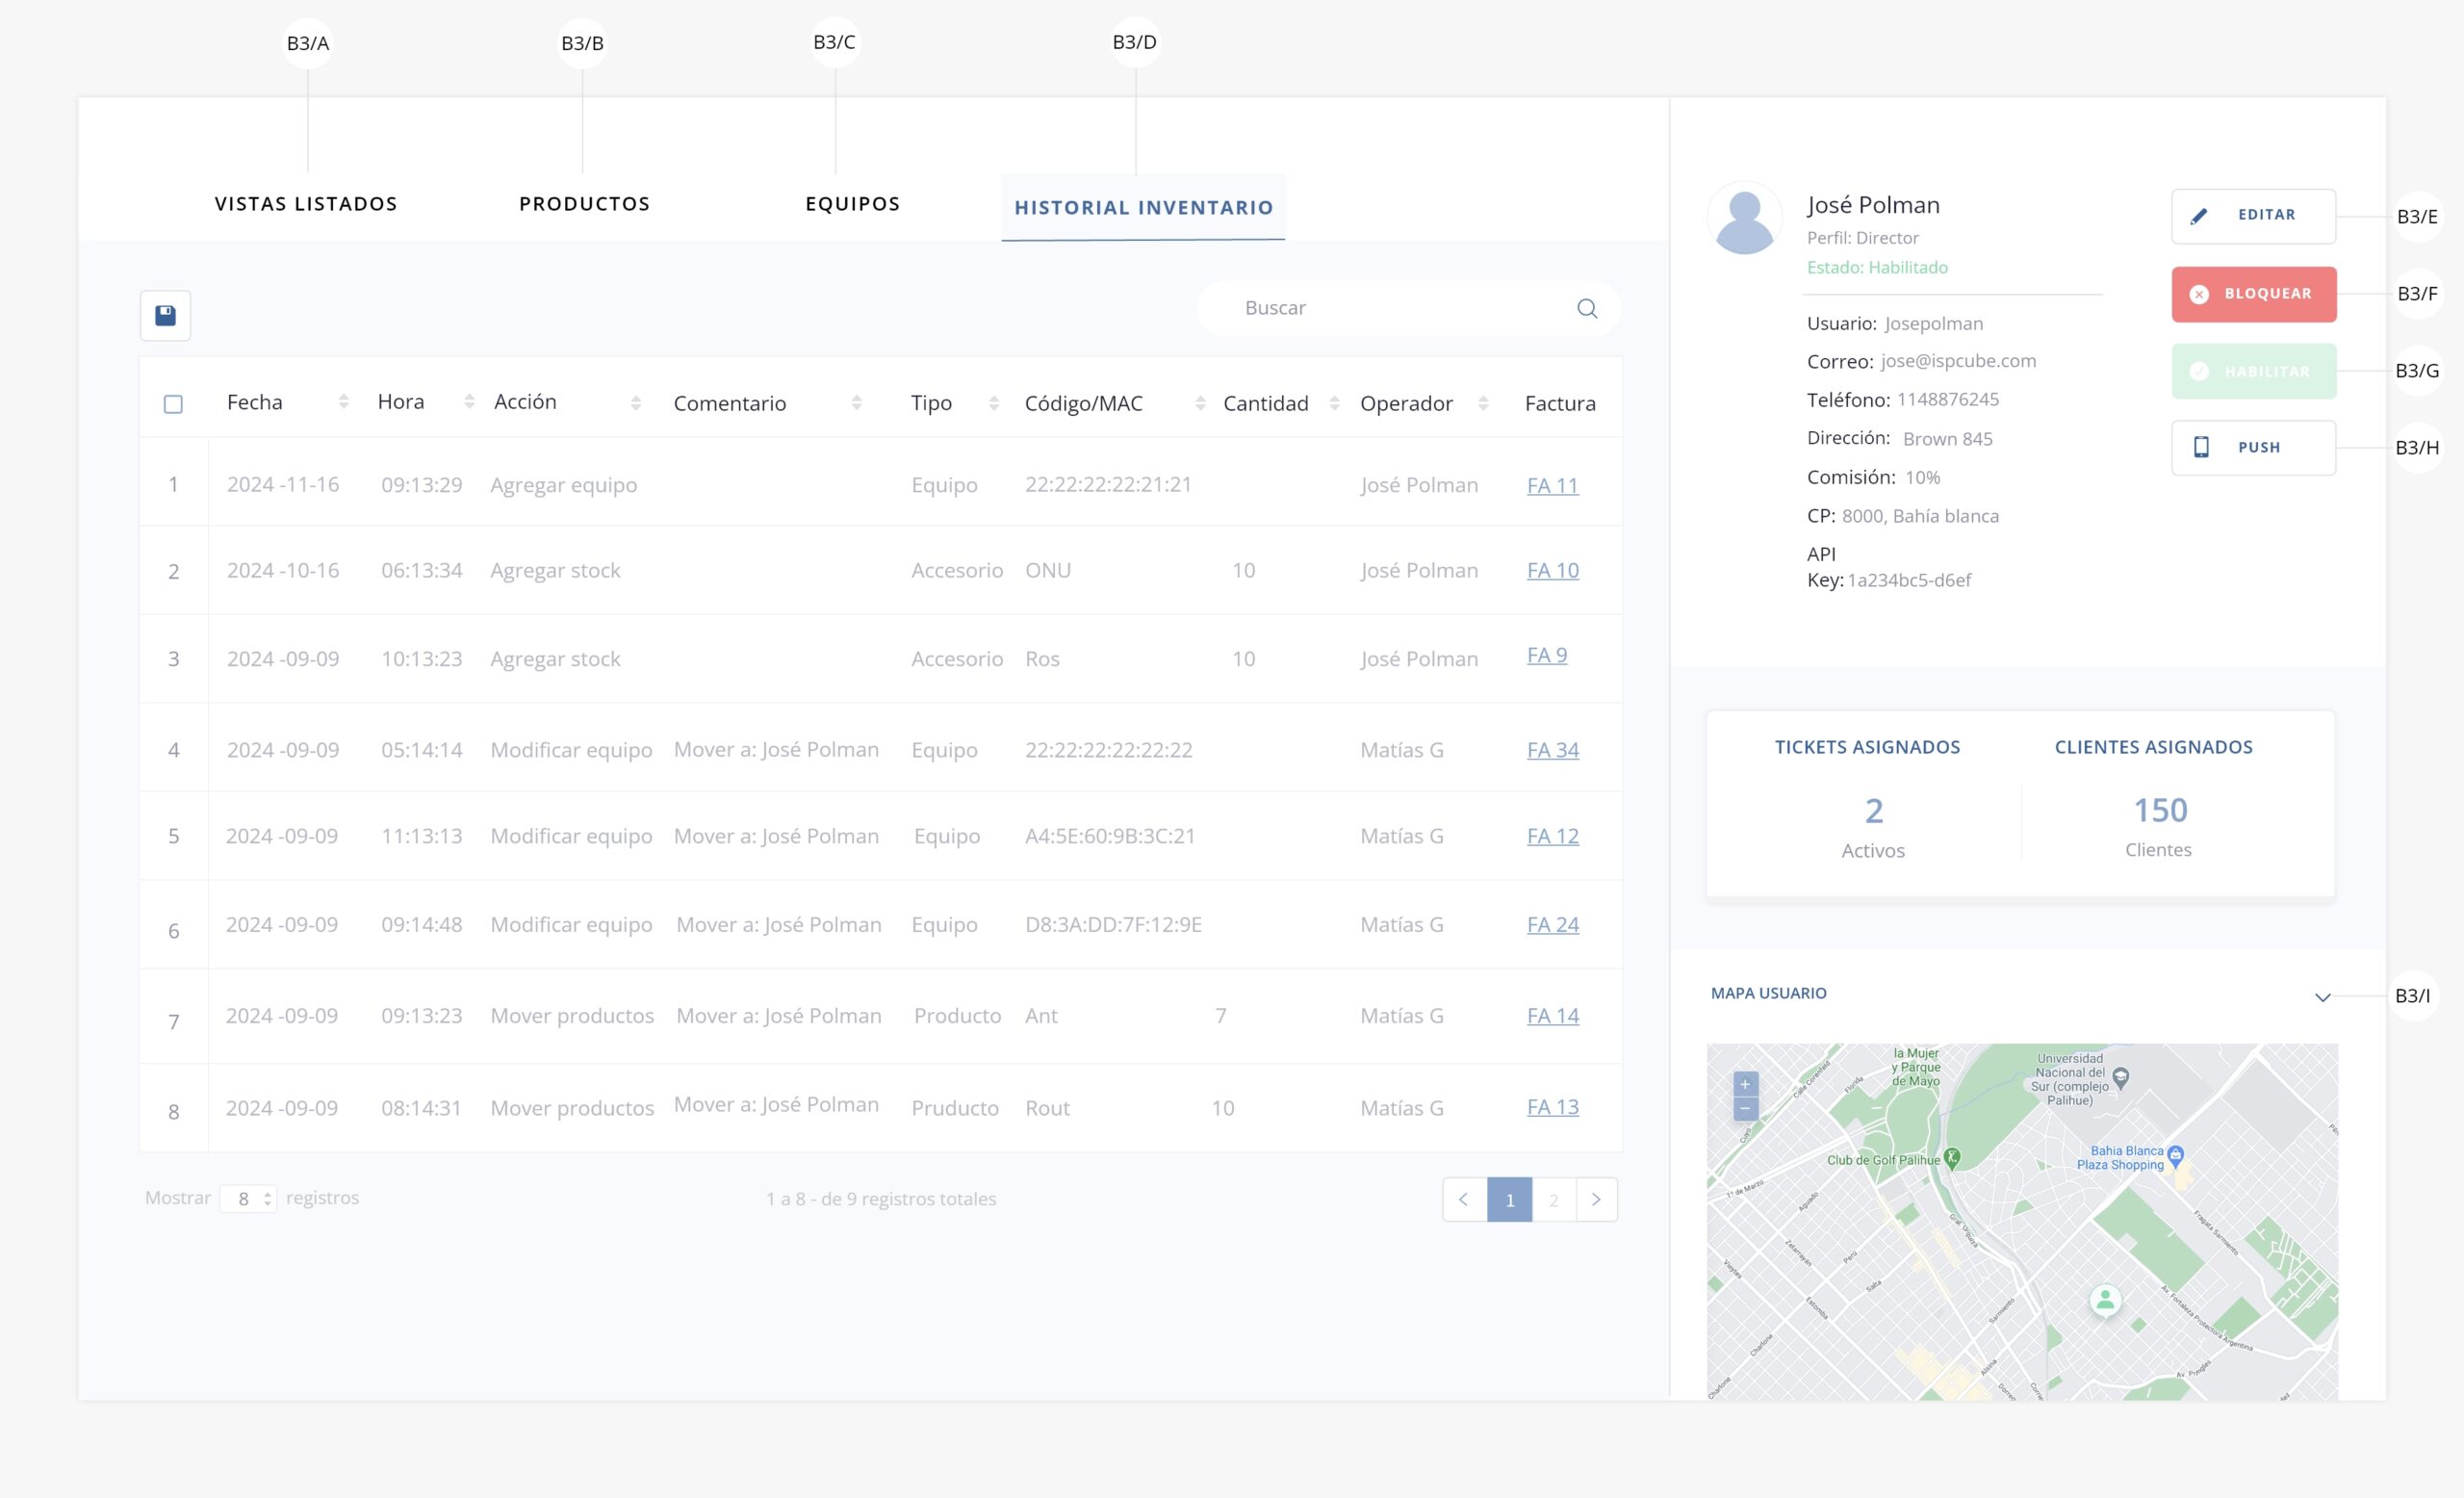Viewport: 2464px width, 1498px height.
Task: Click the search magnifier icon
Action: click(x=1586, y=308)
